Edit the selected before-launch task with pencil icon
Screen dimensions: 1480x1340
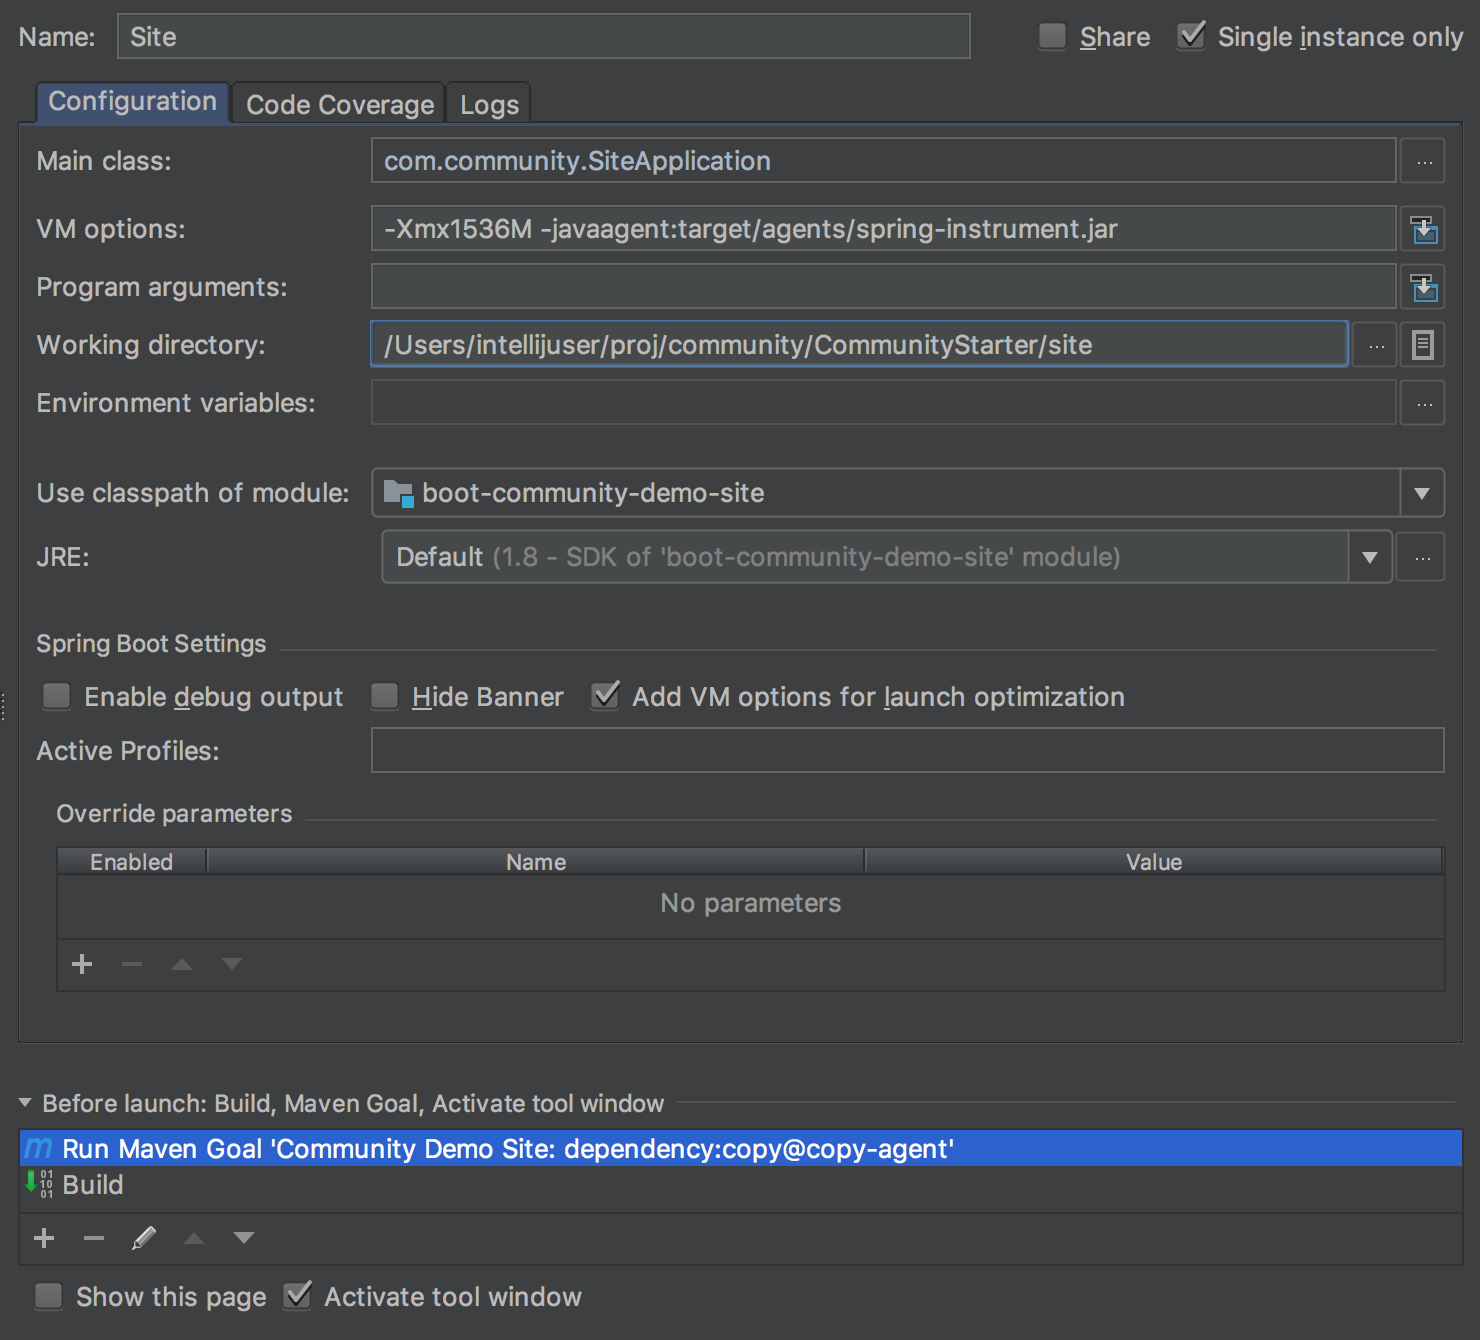[144, 1238]
